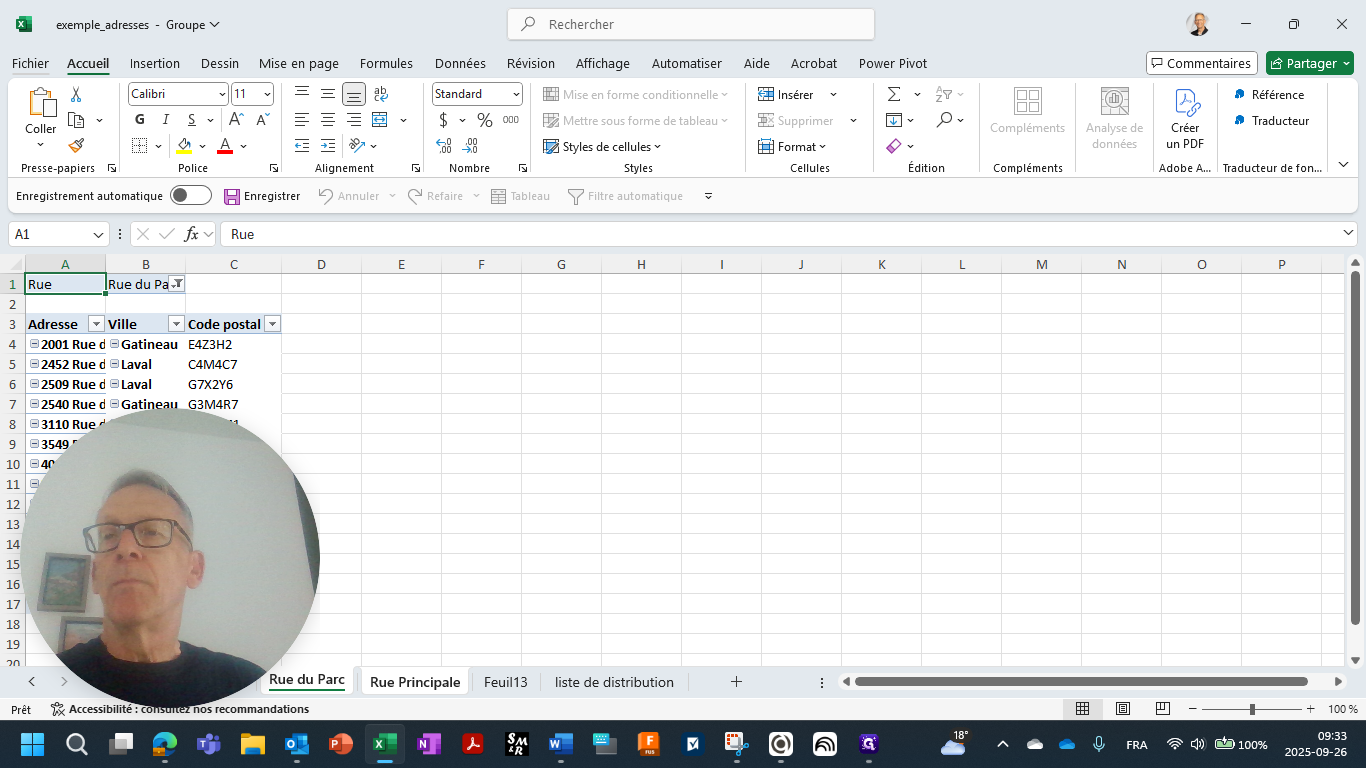Open Créer un PDF Adobe tool
The image size is (1366, 768).
(x=1185, y=119)
